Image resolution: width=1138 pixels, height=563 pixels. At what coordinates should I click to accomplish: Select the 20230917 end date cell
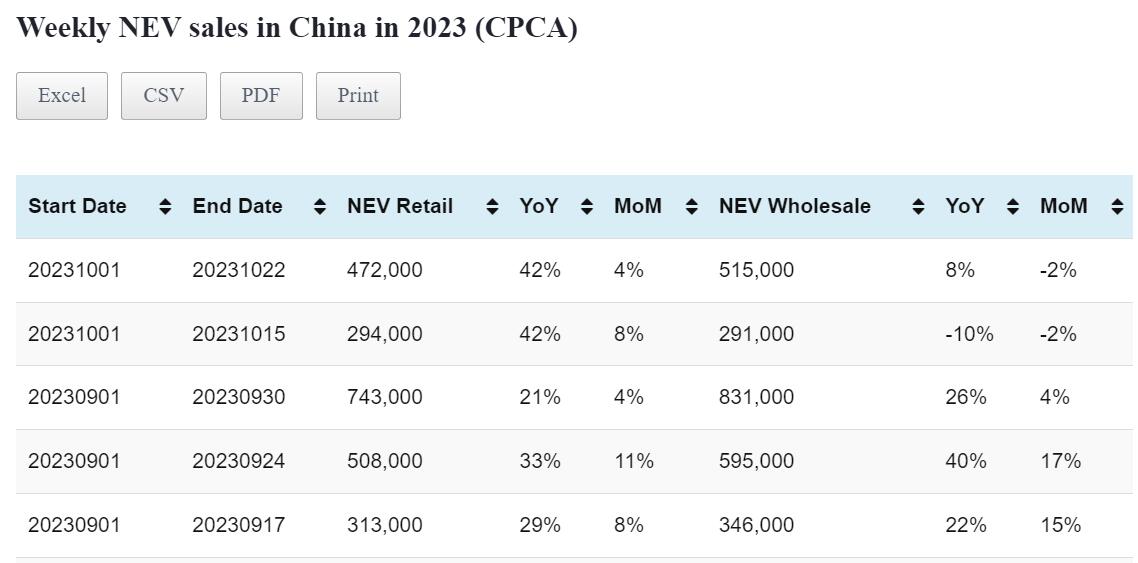click(239, 525)
